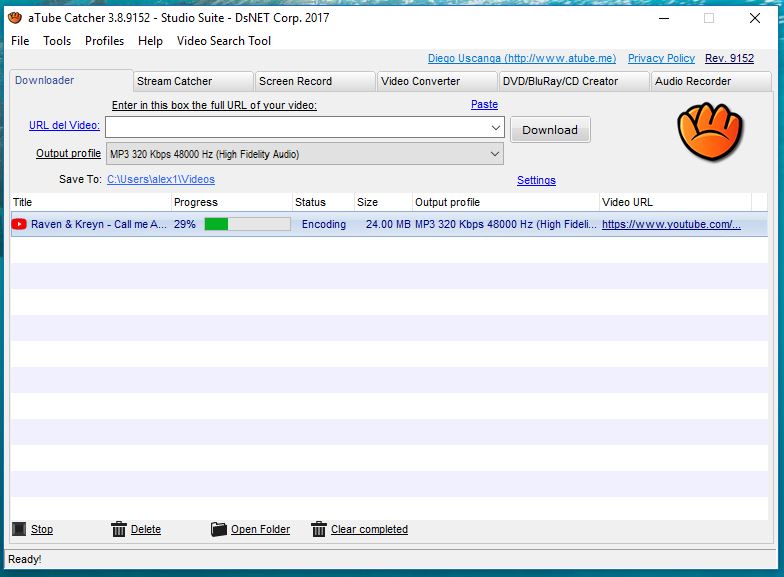
Task: Open the youtube.com video URL link
Action: pyautogui.click(x=672, y=224)
